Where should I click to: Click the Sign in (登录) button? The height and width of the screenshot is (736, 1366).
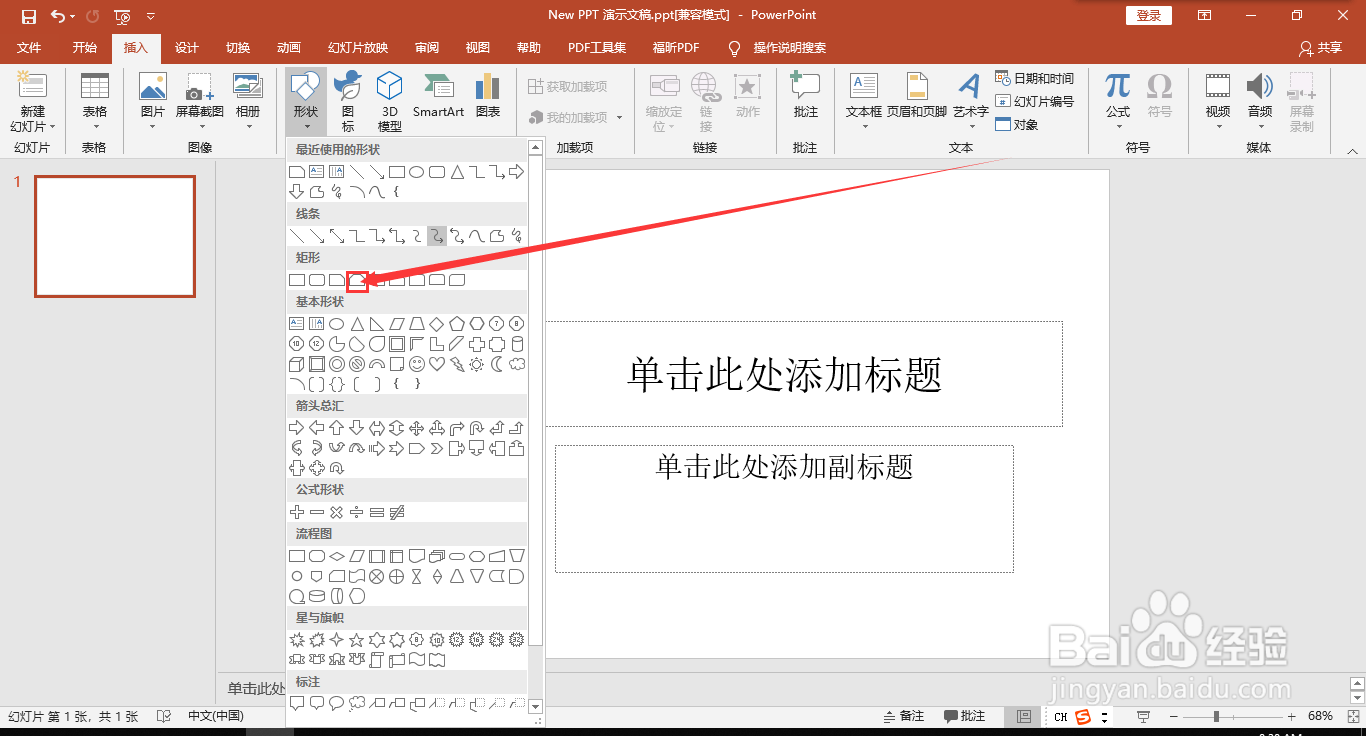(1149, 15)
